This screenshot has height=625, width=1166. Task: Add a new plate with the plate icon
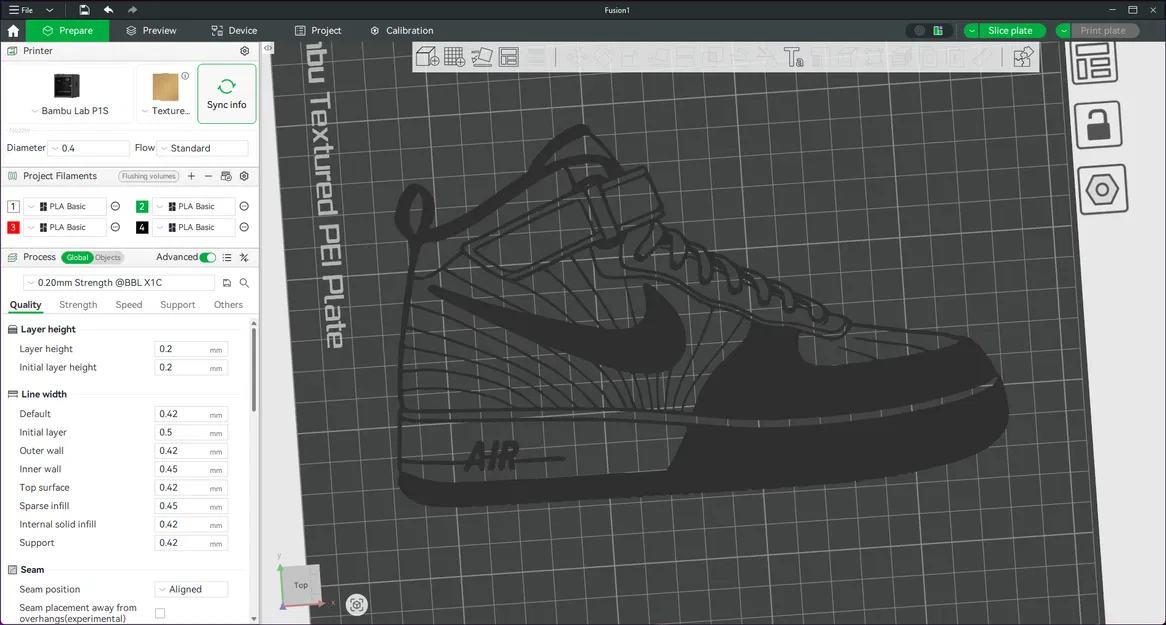point(454,57)
